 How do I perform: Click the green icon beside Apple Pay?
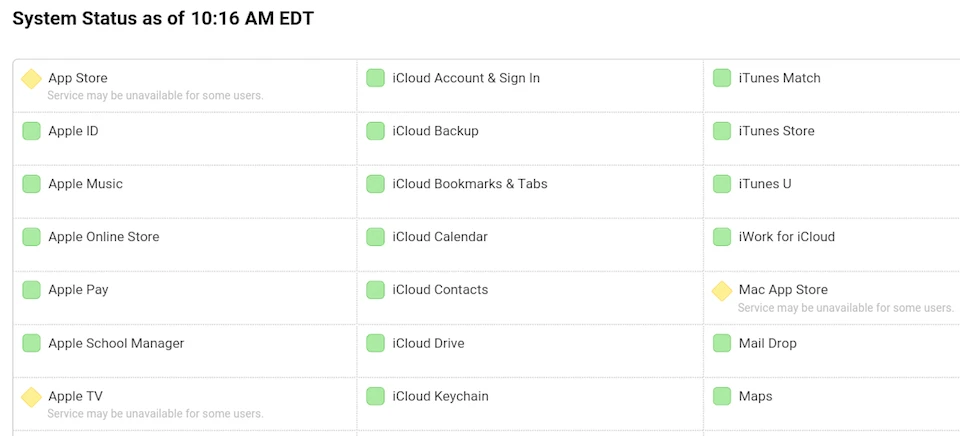click(x=31, y=290)
